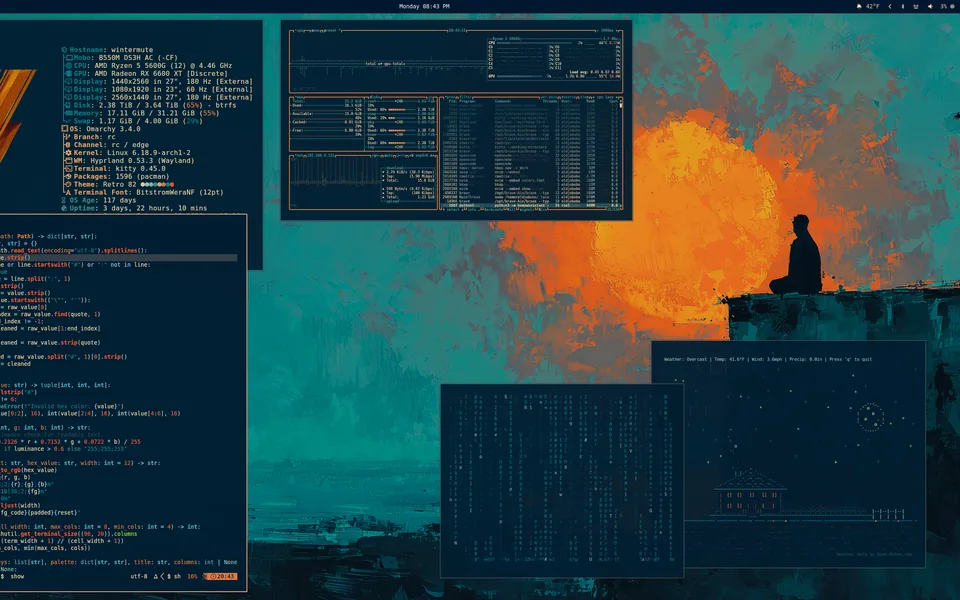Click the GPU usage bar in btop
The image size is (960, 600).
click(x=520, y=76)
